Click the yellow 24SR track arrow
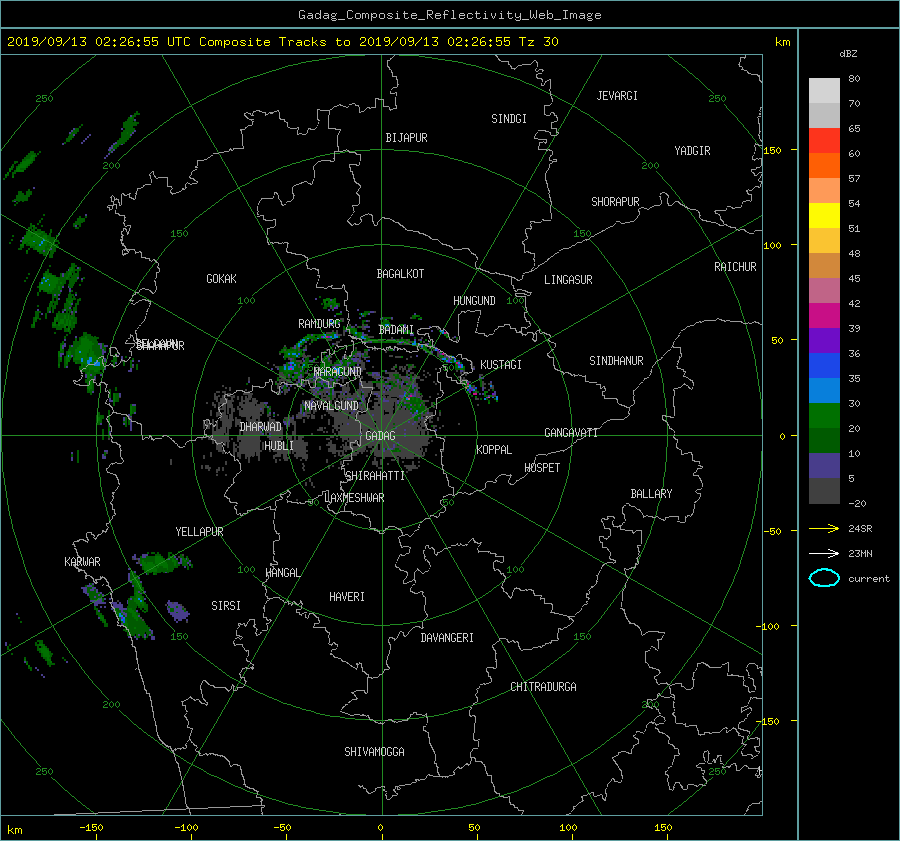Viewport: 900px width, 841px height. 824,528
